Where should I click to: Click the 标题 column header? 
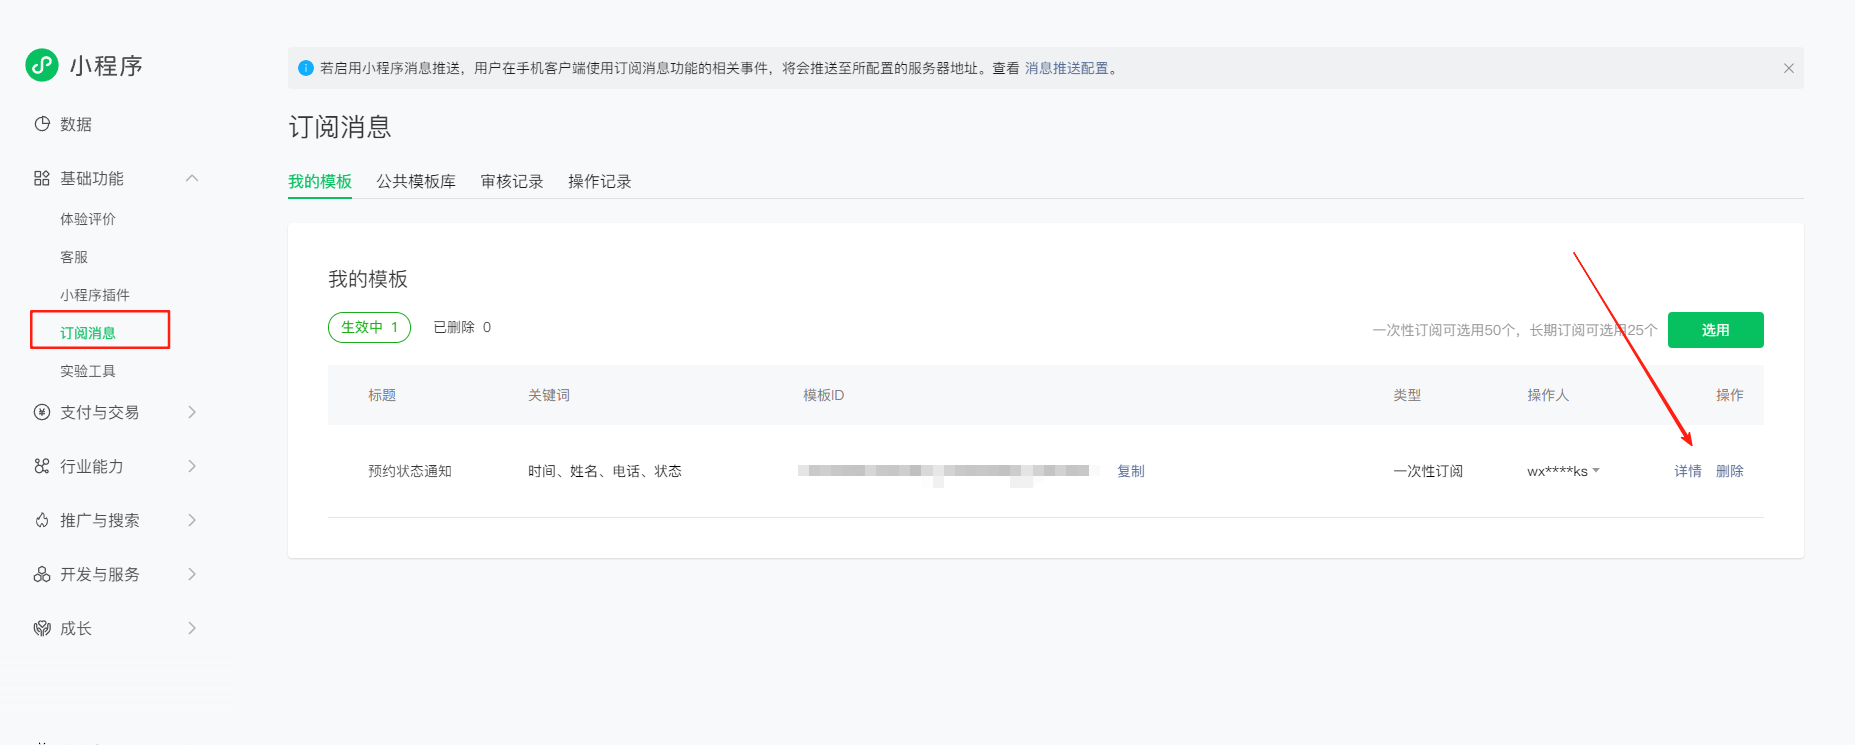click(x=382, y=395)
